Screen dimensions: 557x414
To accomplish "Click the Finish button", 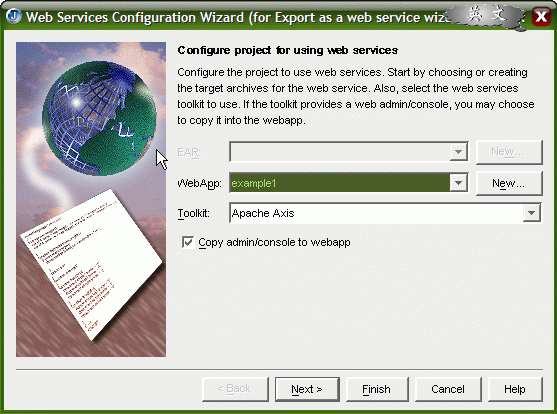I will (377, 389).
